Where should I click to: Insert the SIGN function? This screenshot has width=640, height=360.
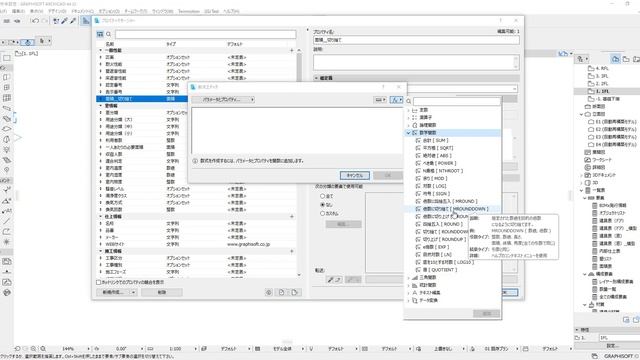[436, 194]
